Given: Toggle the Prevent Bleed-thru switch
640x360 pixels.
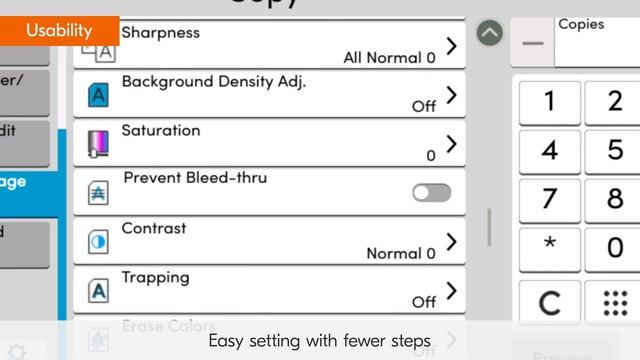Looking at the screenshot, I should coord(431,193).
